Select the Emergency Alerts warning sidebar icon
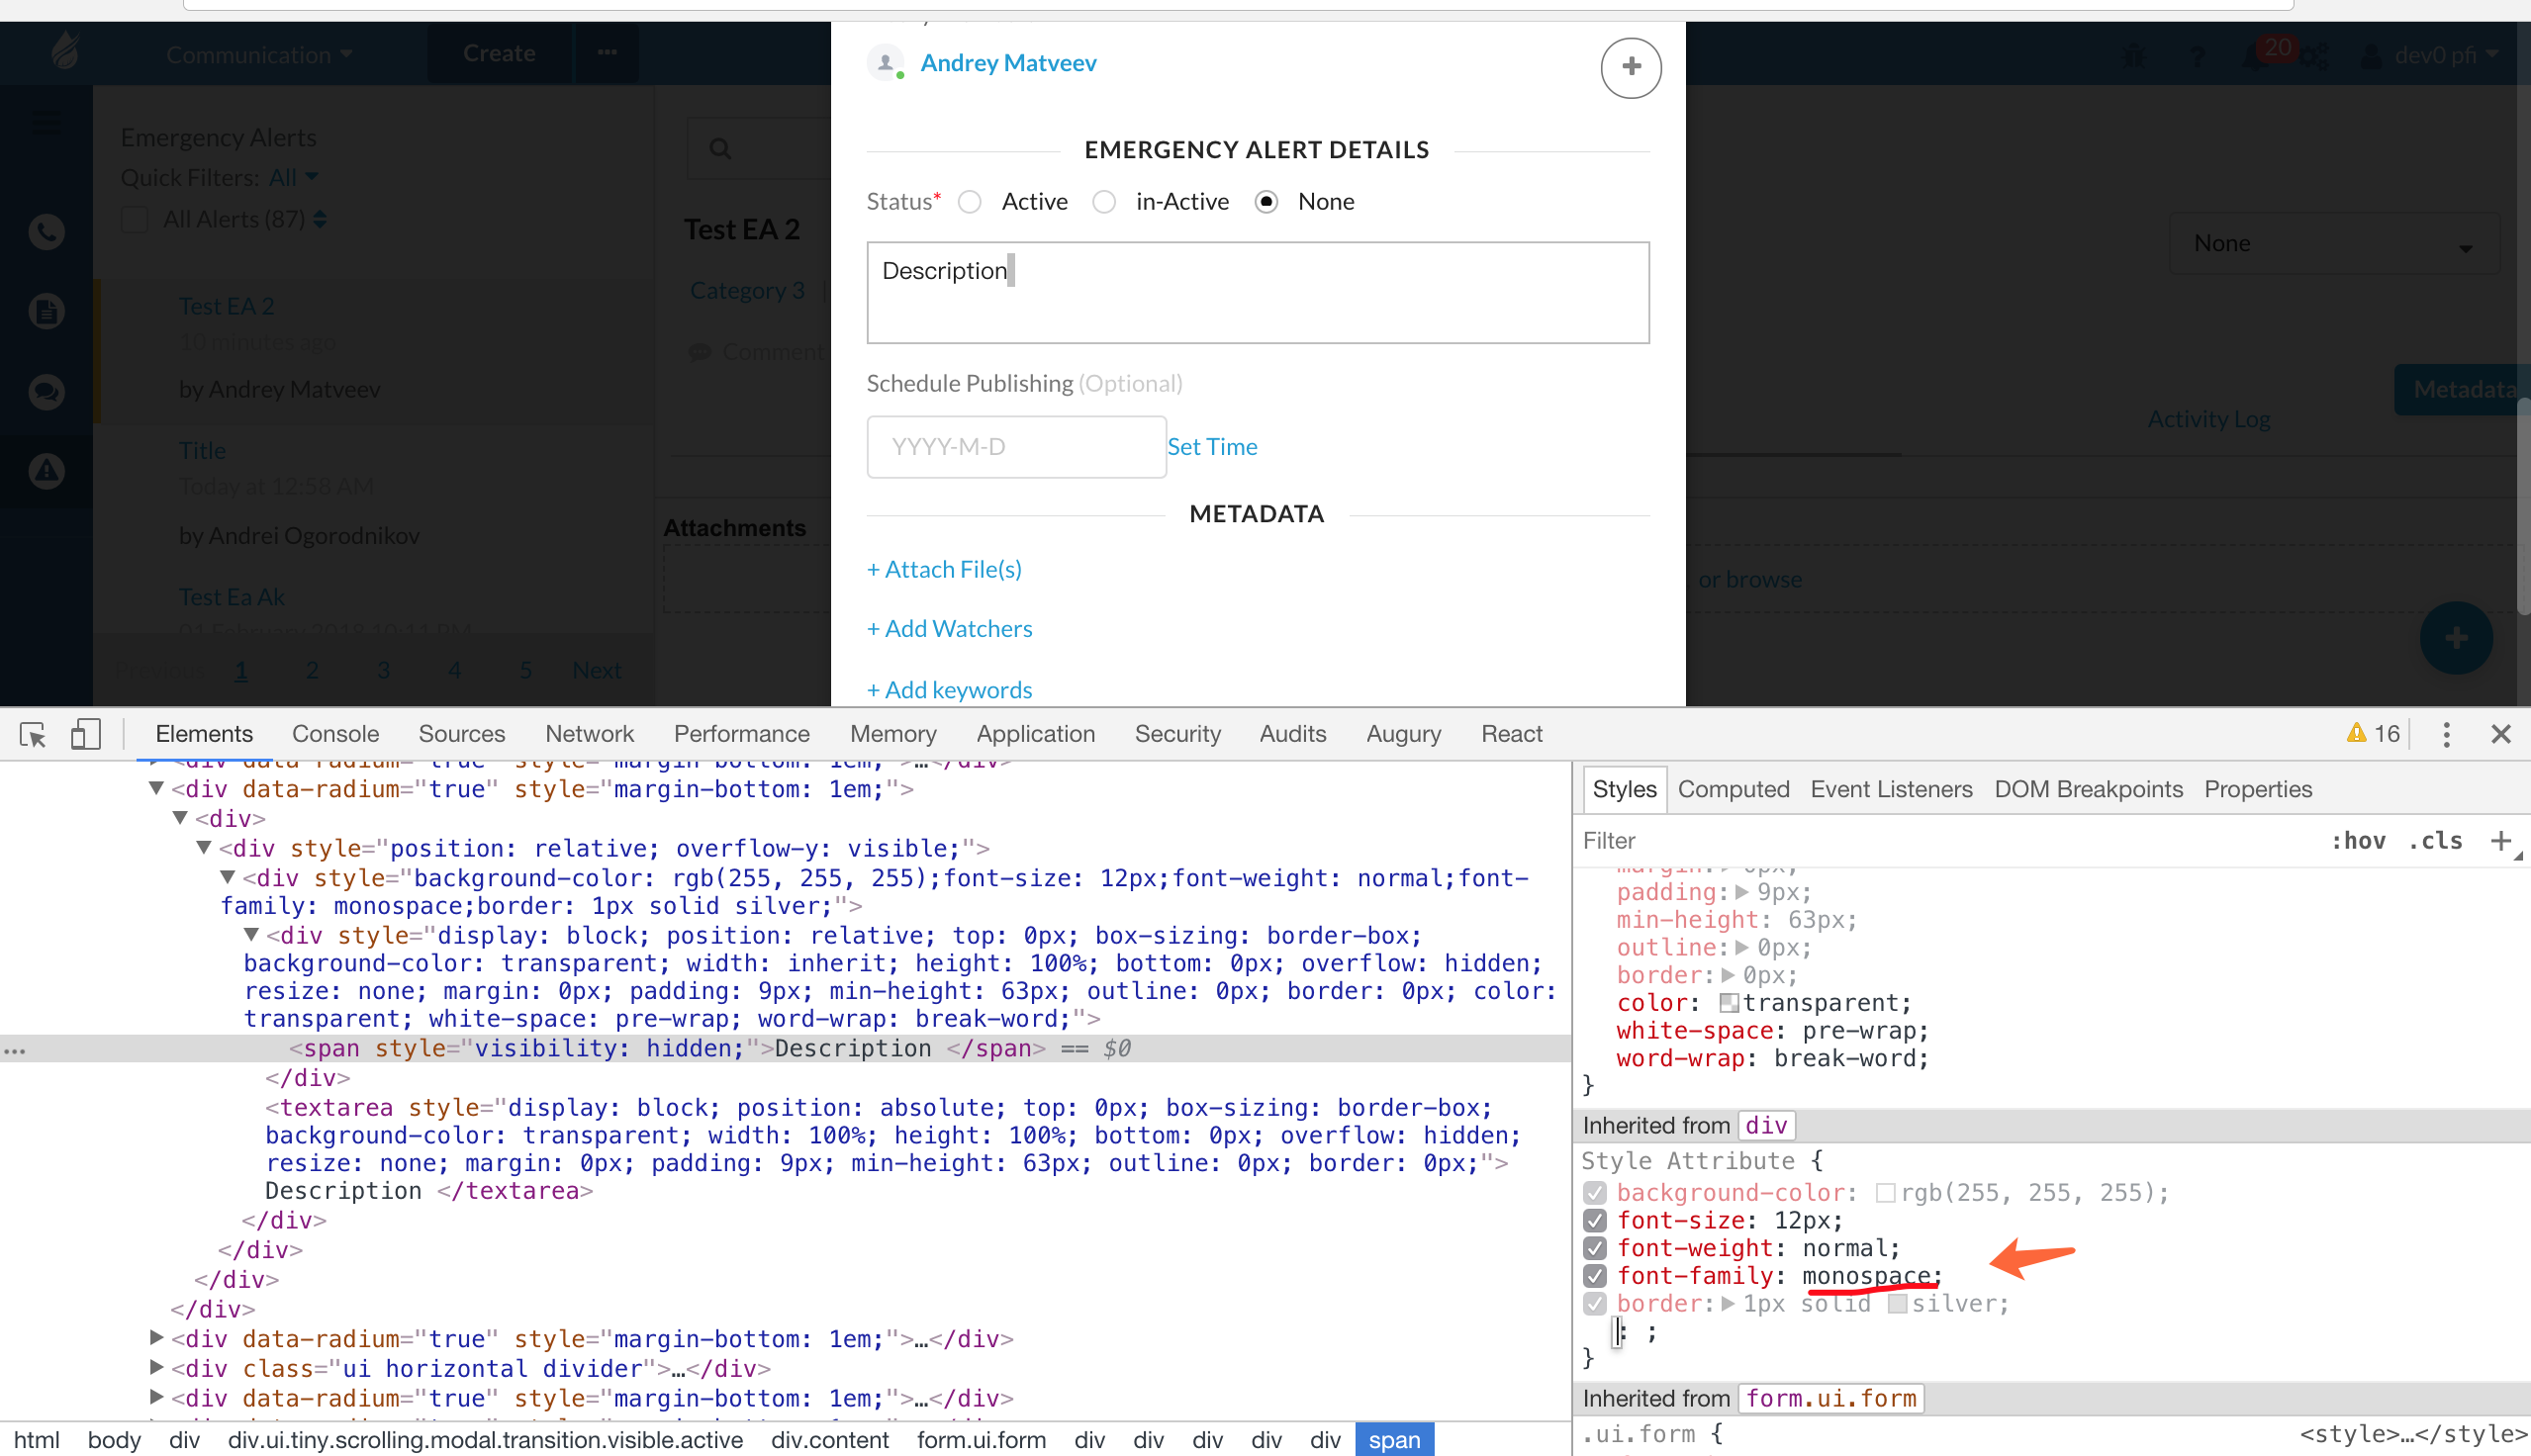This screenshot has width=2531, height=1456. [x=45, y=471]
